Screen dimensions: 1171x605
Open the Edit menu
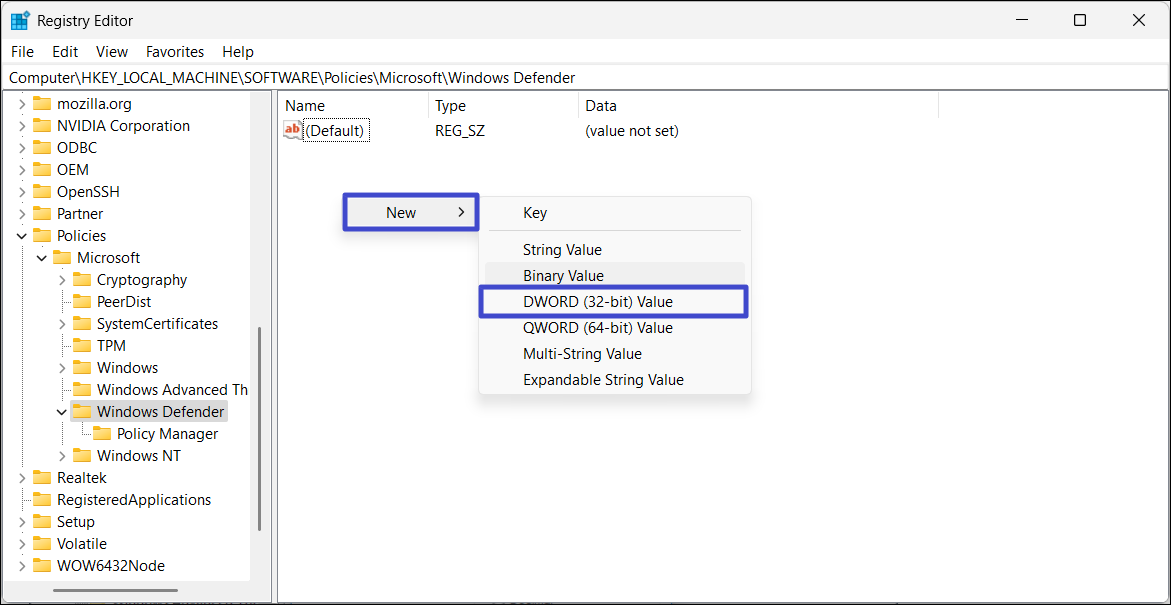(65, 52)
